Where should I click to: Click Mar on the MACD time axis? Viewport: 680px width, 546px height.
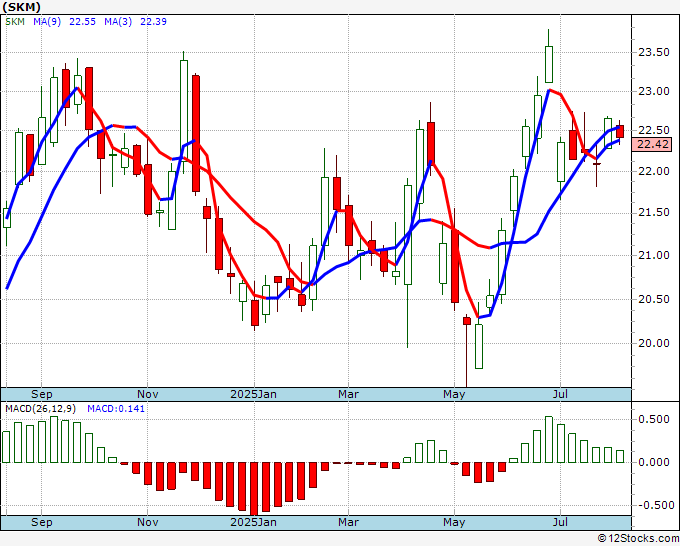pos(348,522)
